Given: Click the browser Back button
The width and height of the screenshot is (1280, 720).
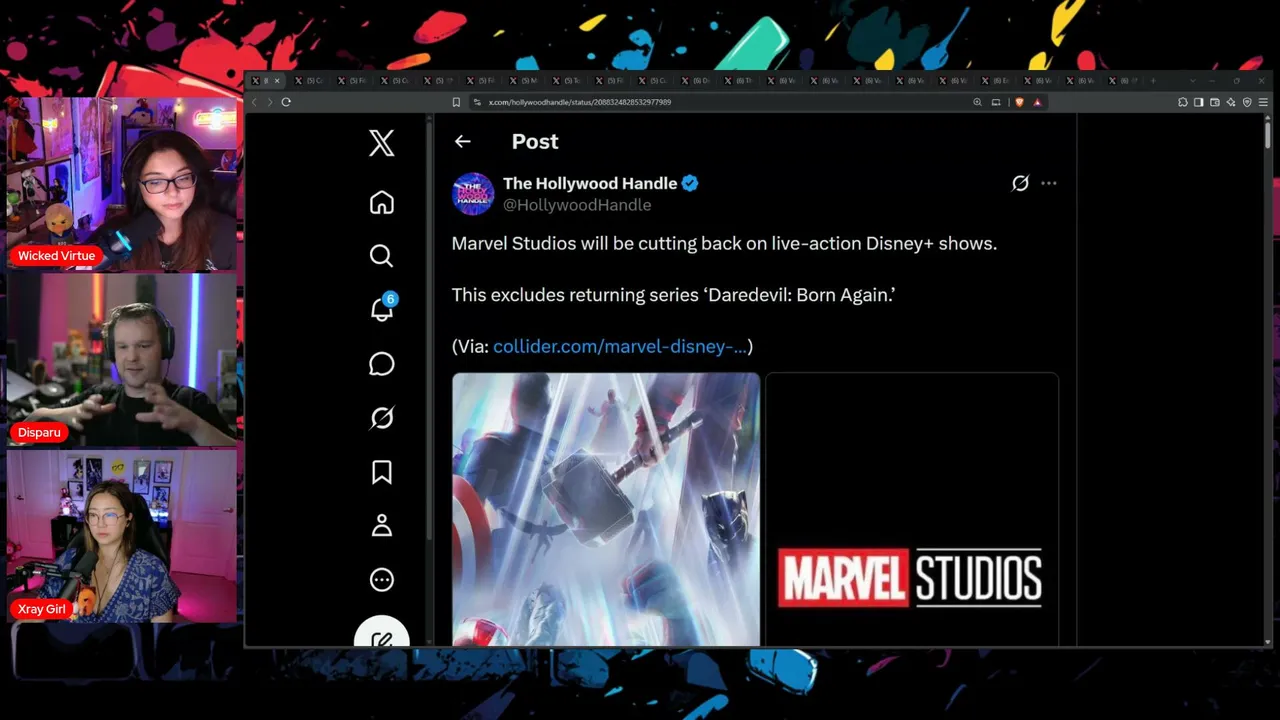Looking at the screenshot, I should pos(254,102).
